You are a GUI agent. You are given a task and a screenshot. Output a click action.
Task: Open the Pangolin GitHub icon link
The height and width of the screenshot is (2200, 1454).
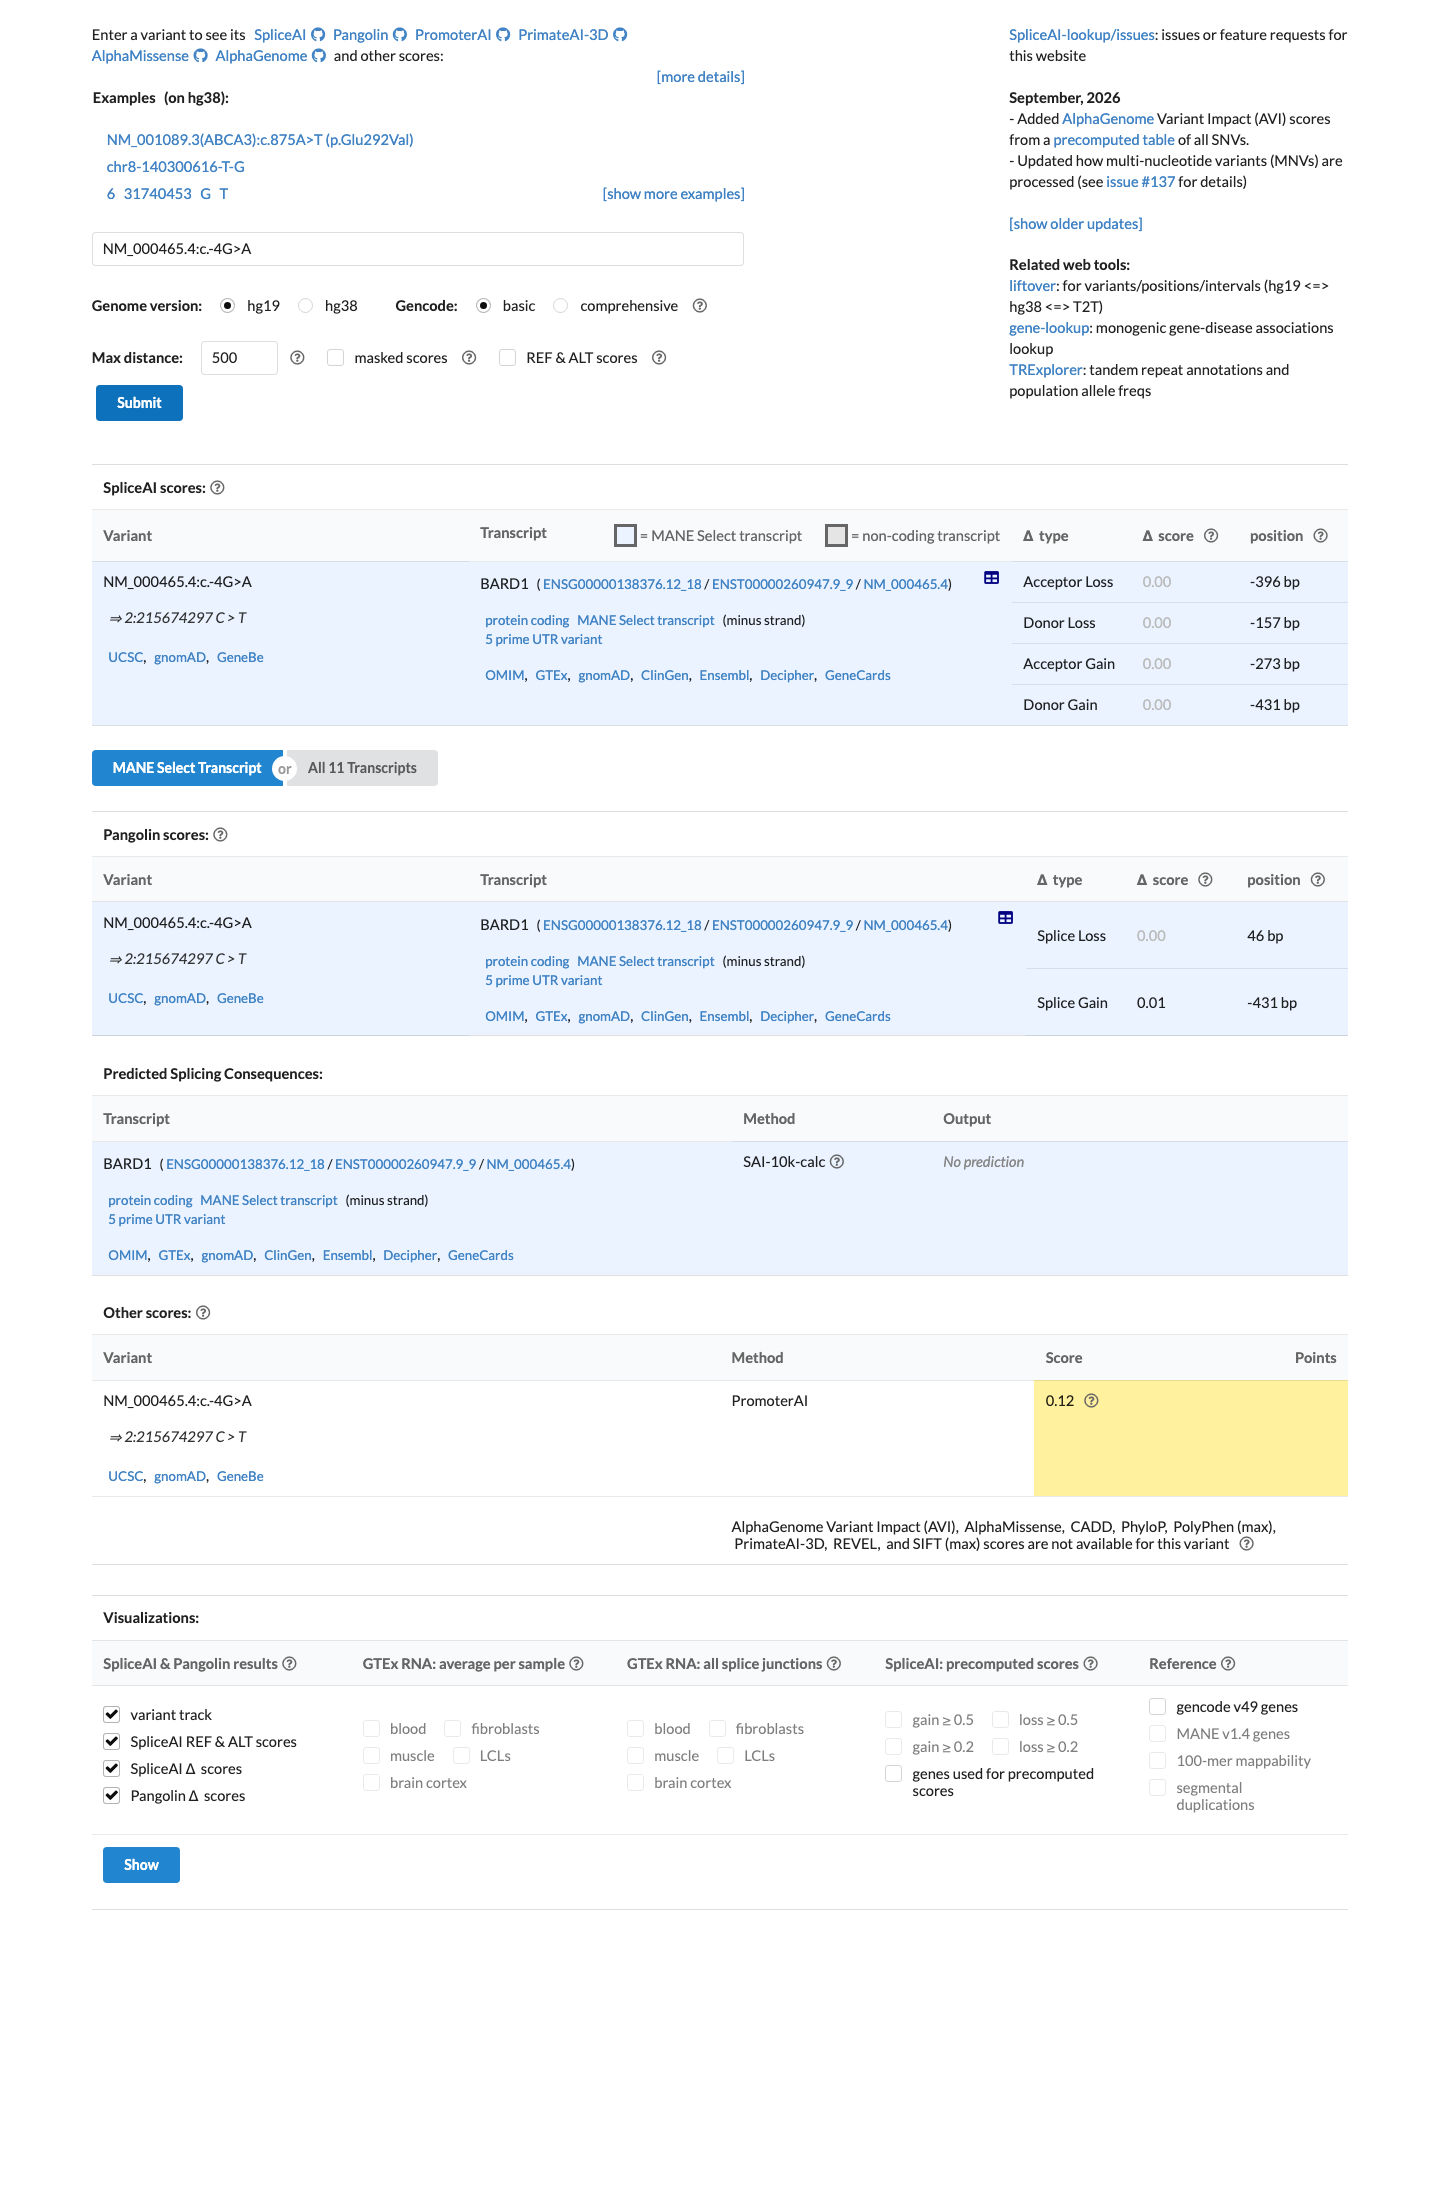click(400, 35)
